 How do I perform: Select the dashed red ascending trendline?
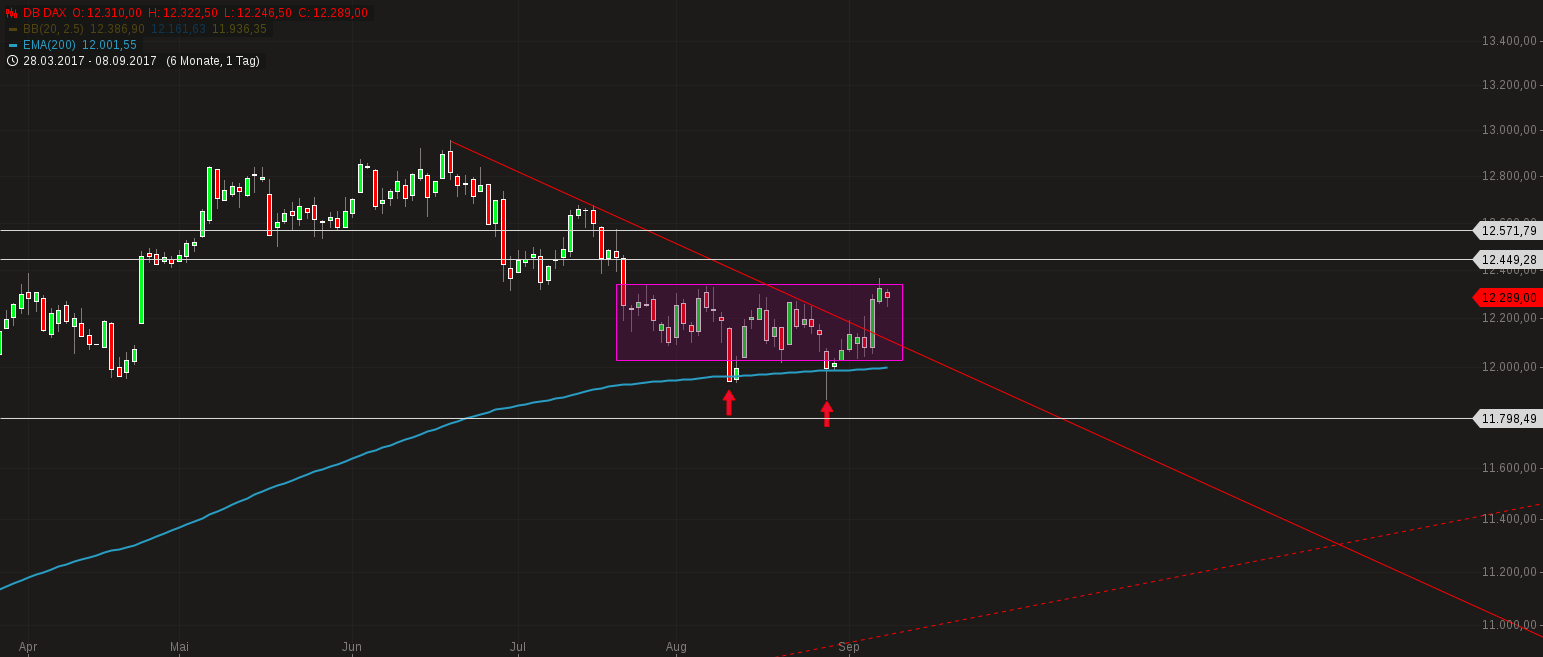tap(1160, 581)
